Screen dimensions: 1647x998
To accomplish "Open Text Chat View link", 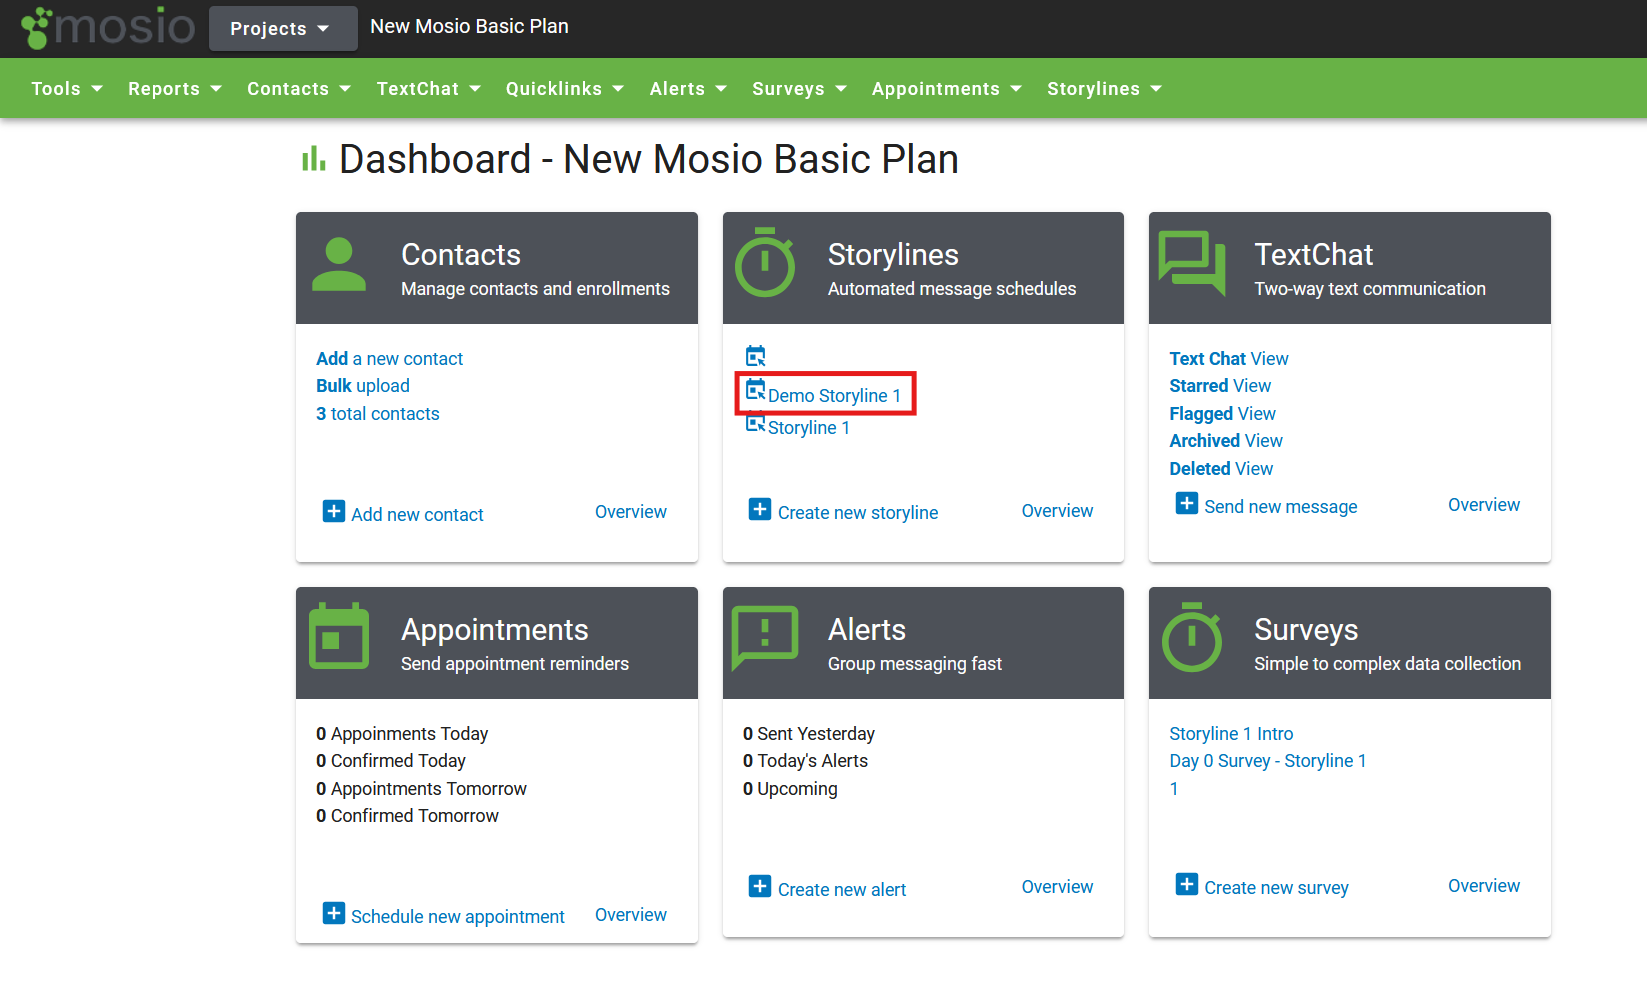I will pos(1229,359).
